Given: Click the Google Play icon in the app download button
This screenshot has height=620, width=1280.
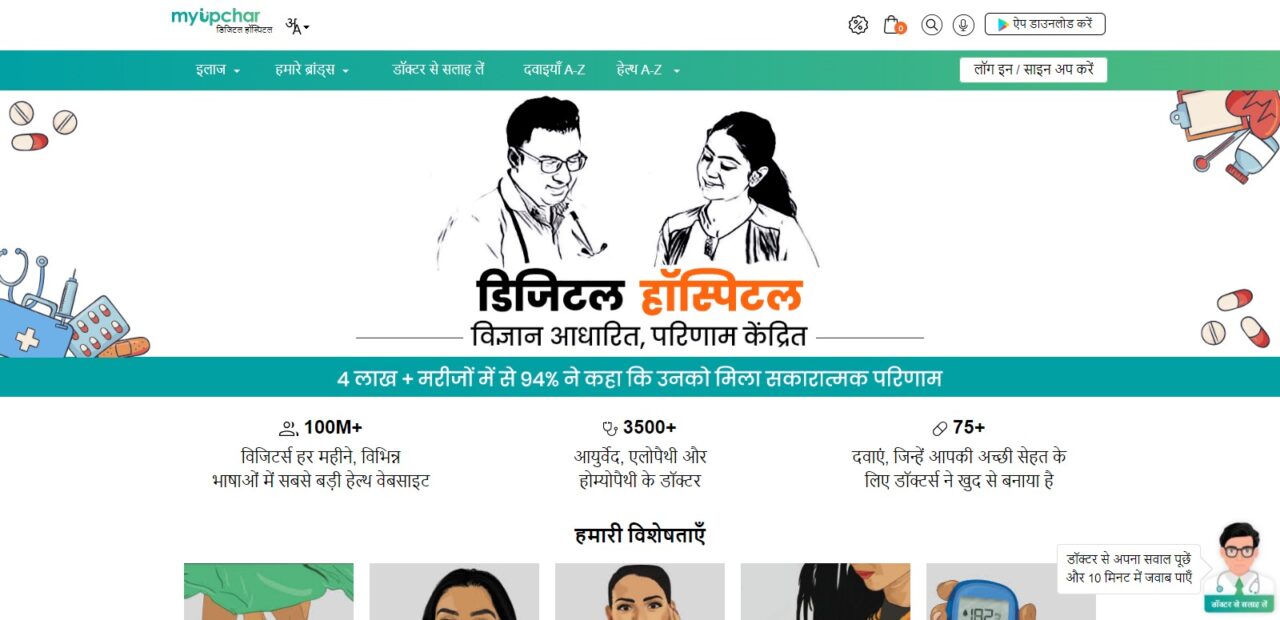Looking at the screenshot, I should [x=1002, y=25].
